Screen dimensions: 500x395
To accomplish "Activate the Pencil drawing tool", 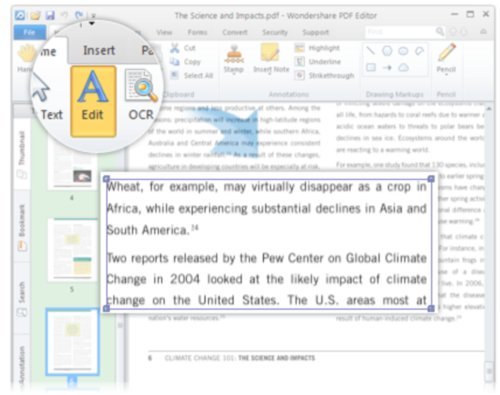I will [x=446, y=59].
